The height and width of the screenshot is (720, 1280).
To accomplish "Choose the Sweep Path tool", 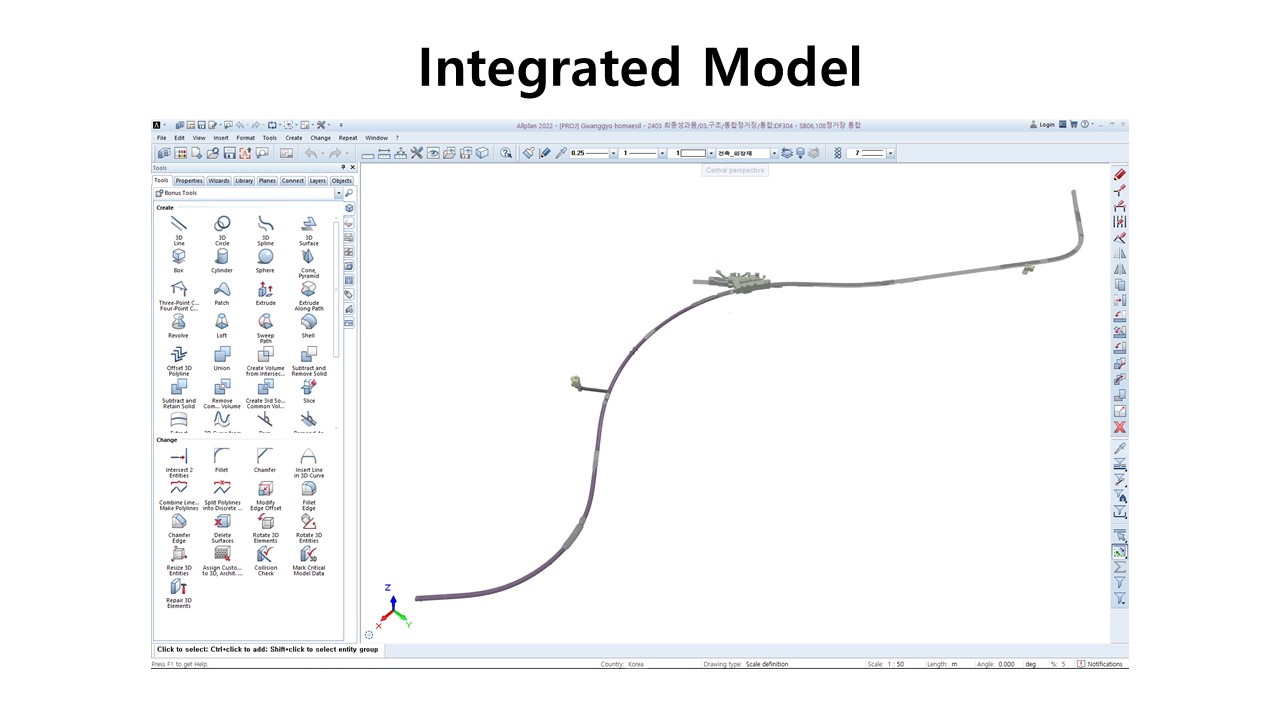I will tap(265, 322).
